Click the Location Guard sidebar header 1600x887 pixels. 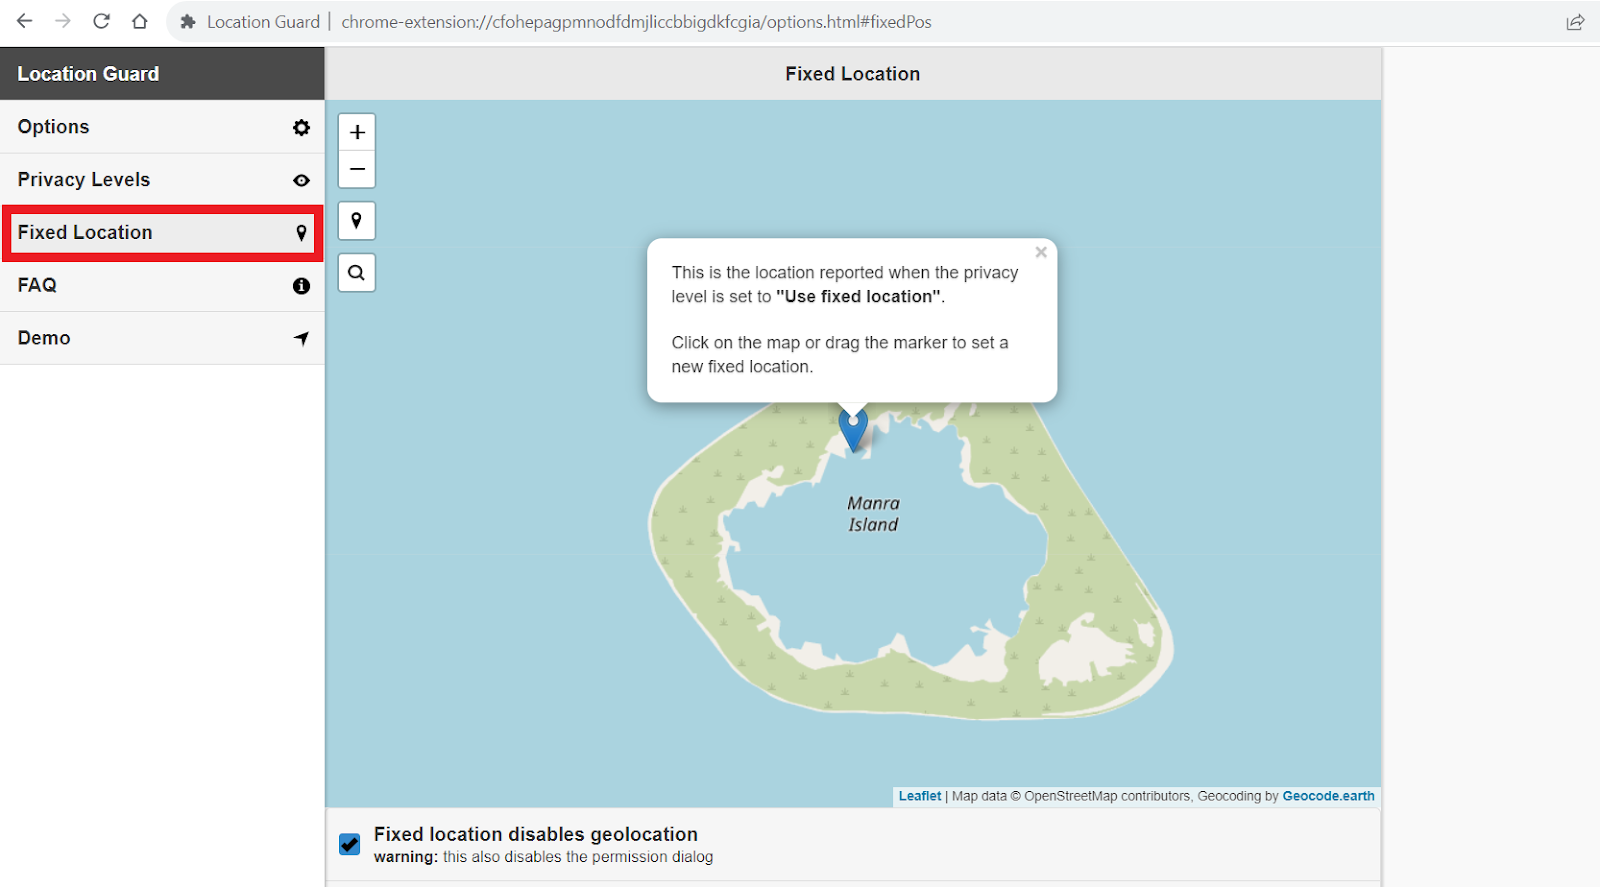[162, 74]
